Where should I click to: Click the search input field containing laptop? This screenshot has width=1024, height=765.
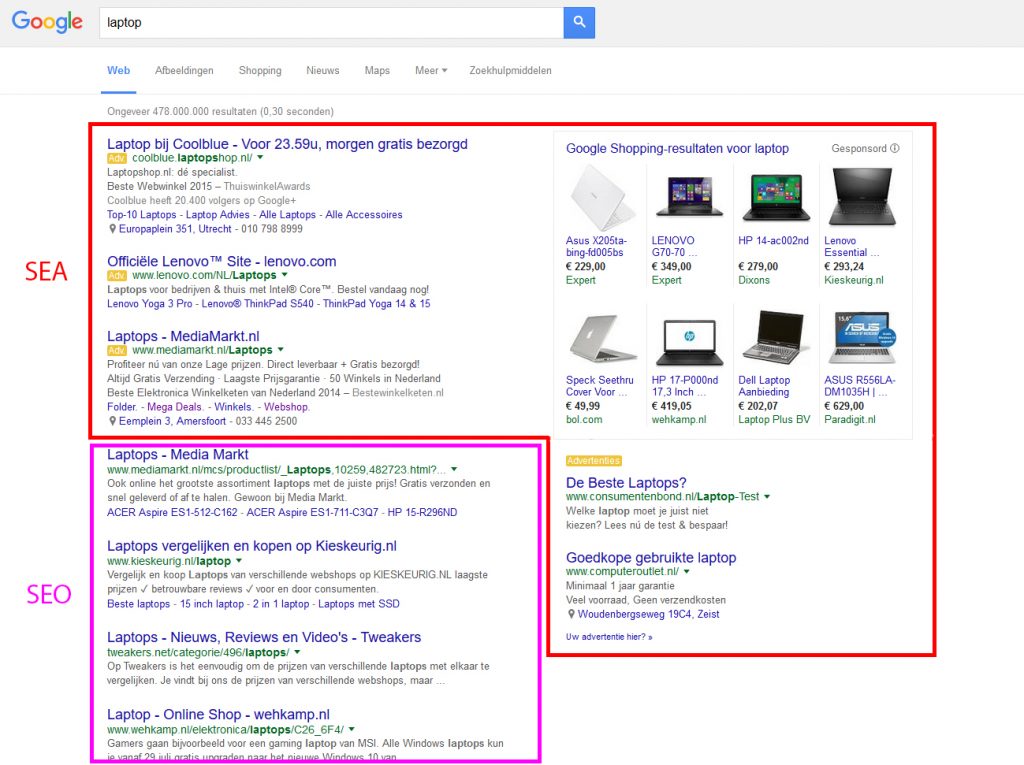tap(330, 22)
